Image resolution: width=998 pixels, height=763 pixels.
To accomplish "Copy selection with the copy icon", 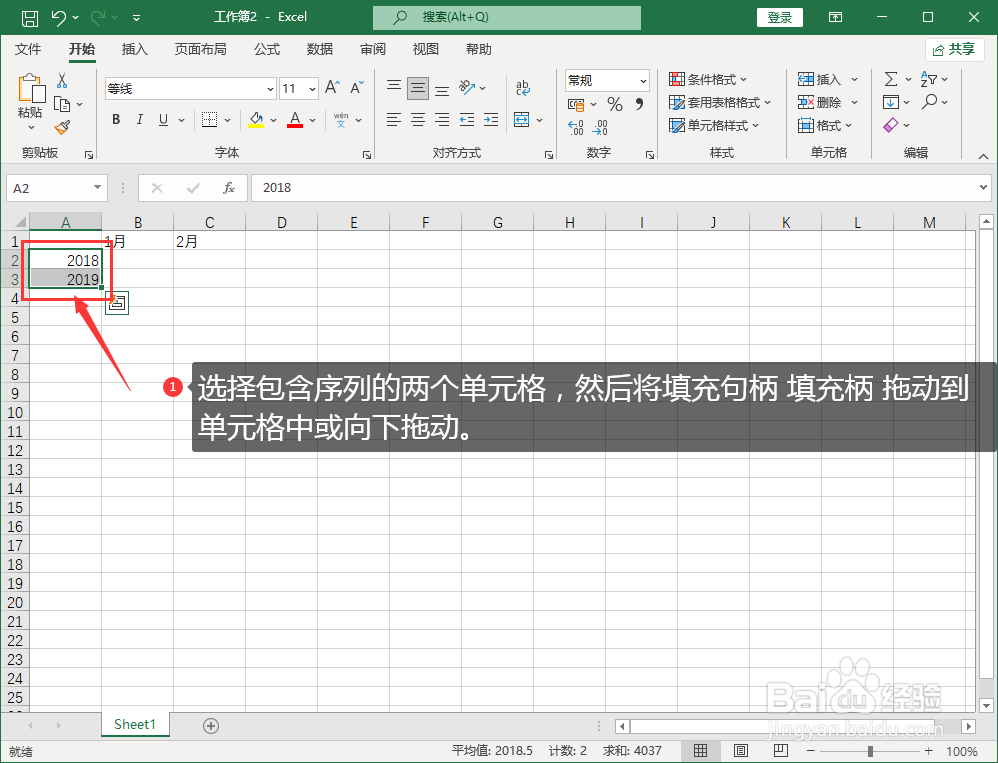I will tap(62, 104).
